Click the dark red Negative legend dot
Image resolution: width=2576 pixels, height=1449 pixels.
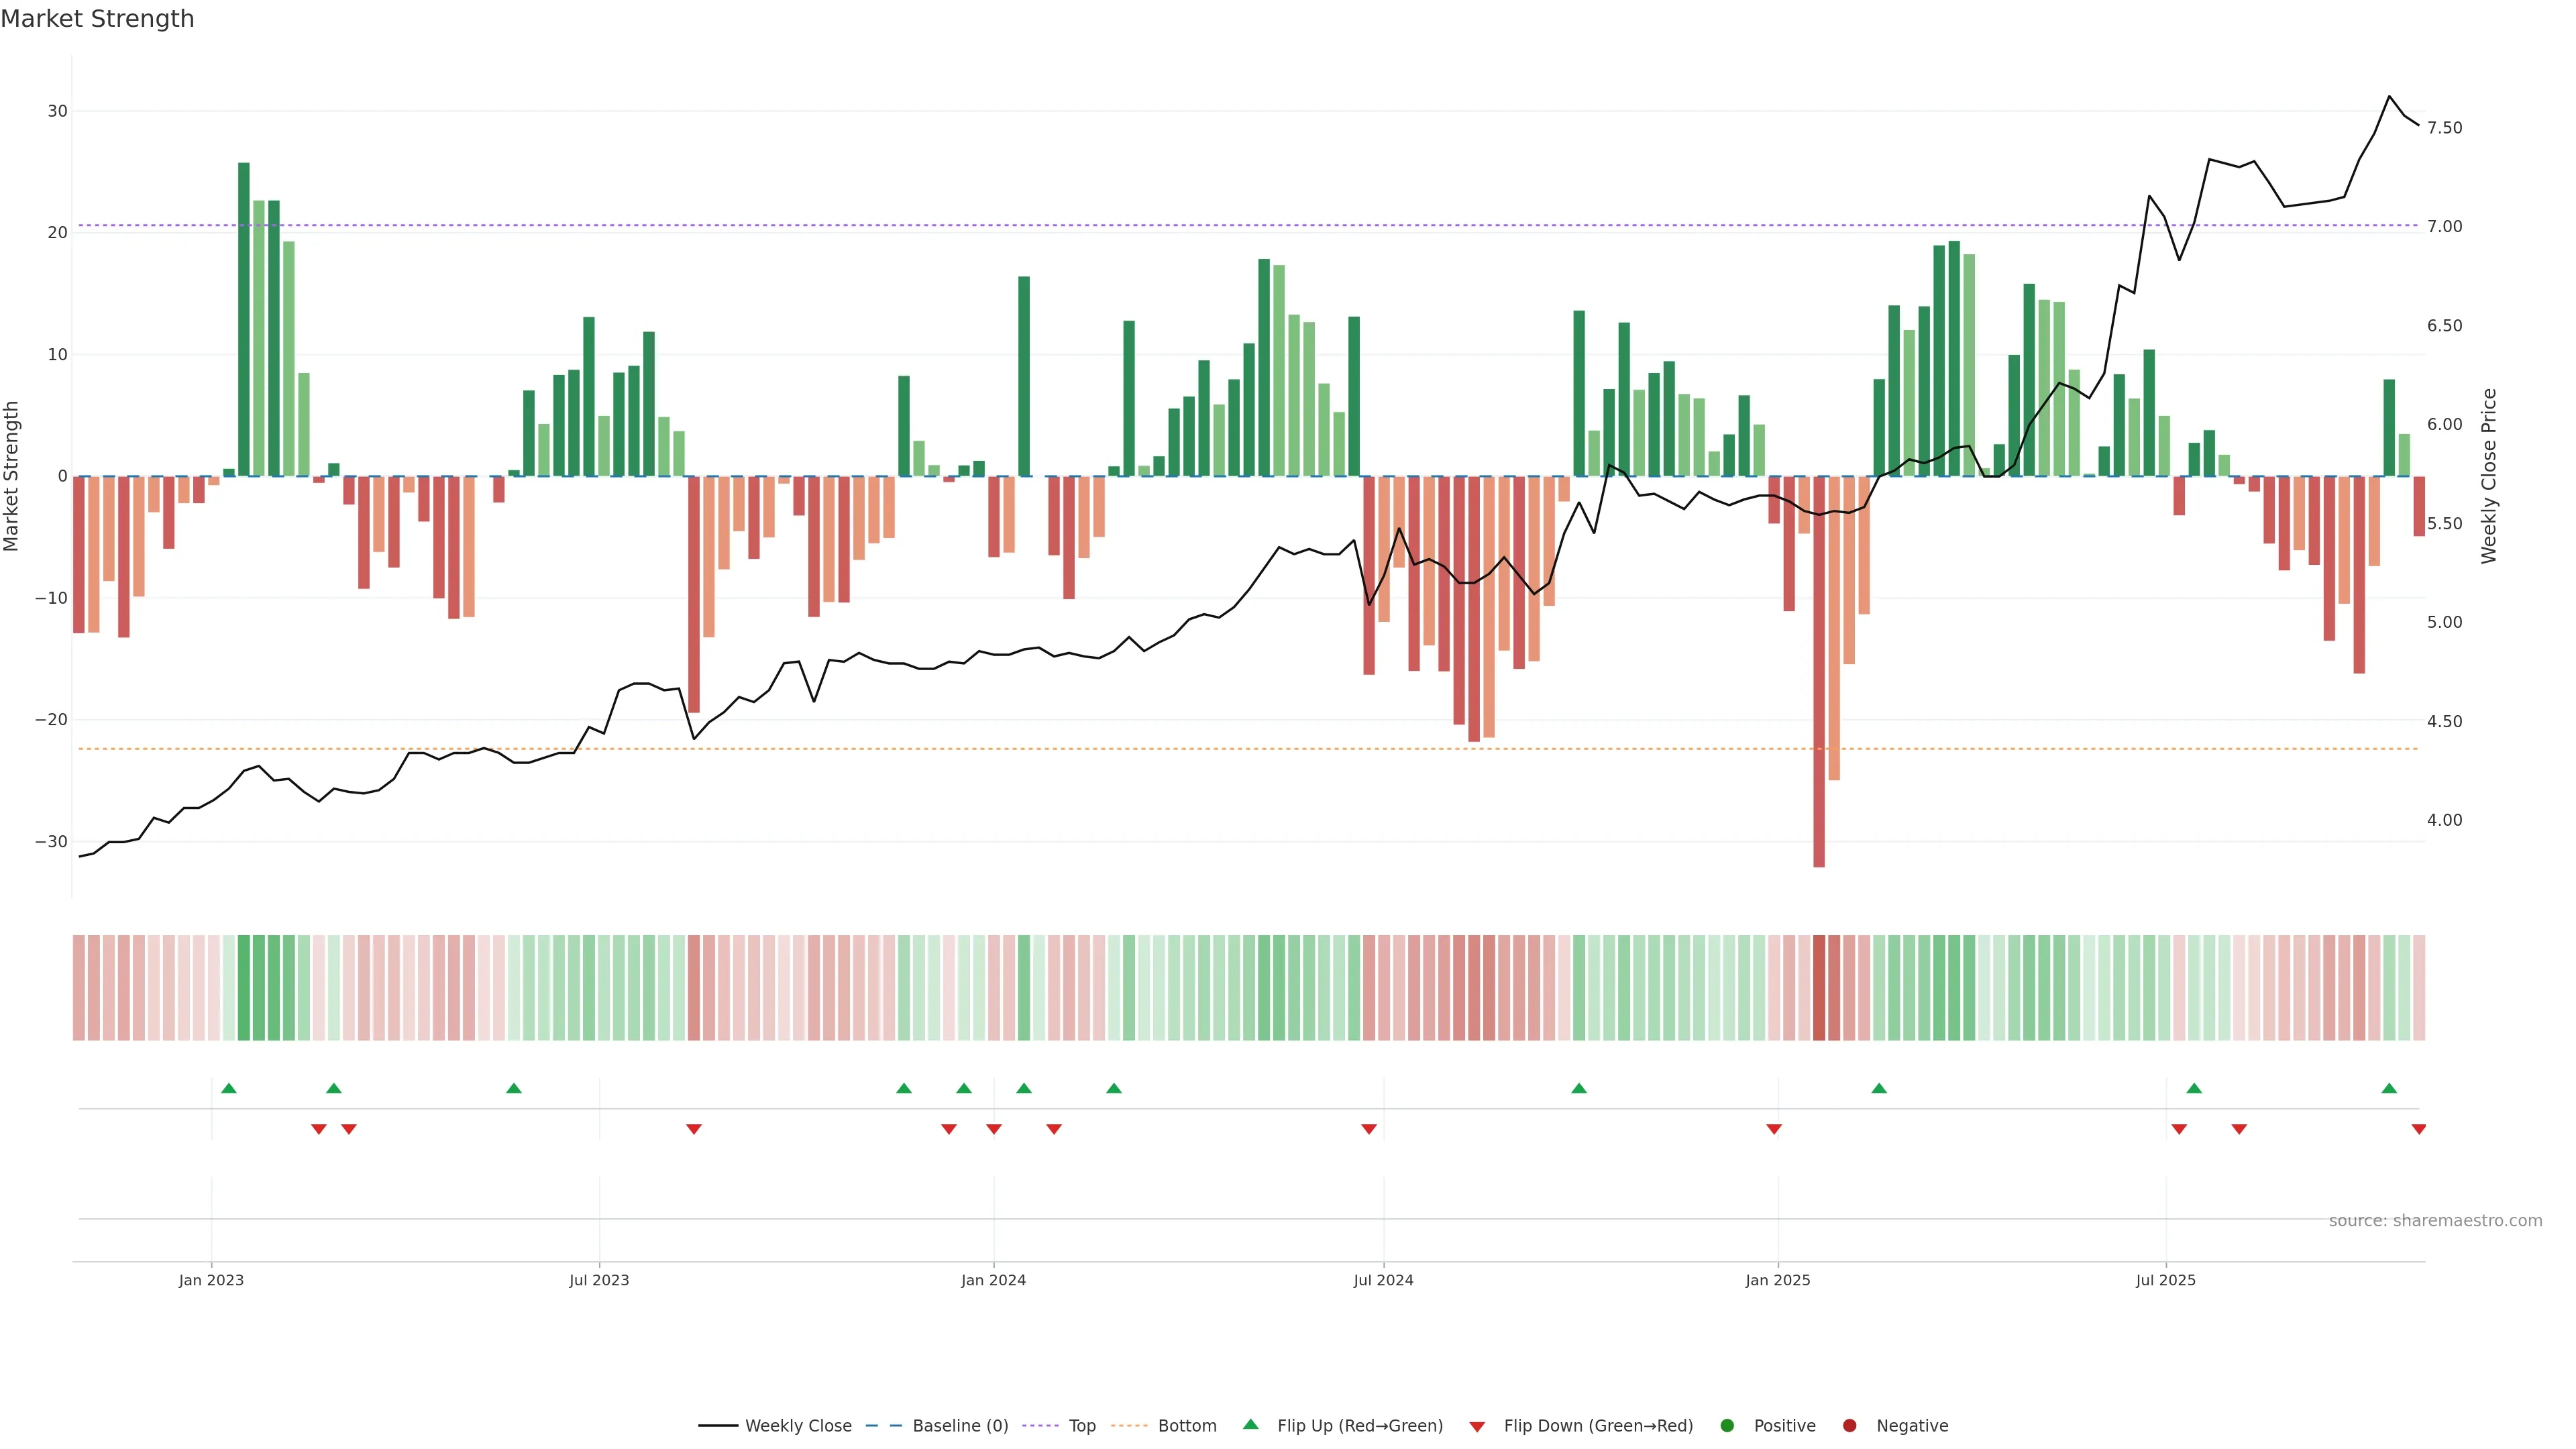(x=1849, y=1425)
